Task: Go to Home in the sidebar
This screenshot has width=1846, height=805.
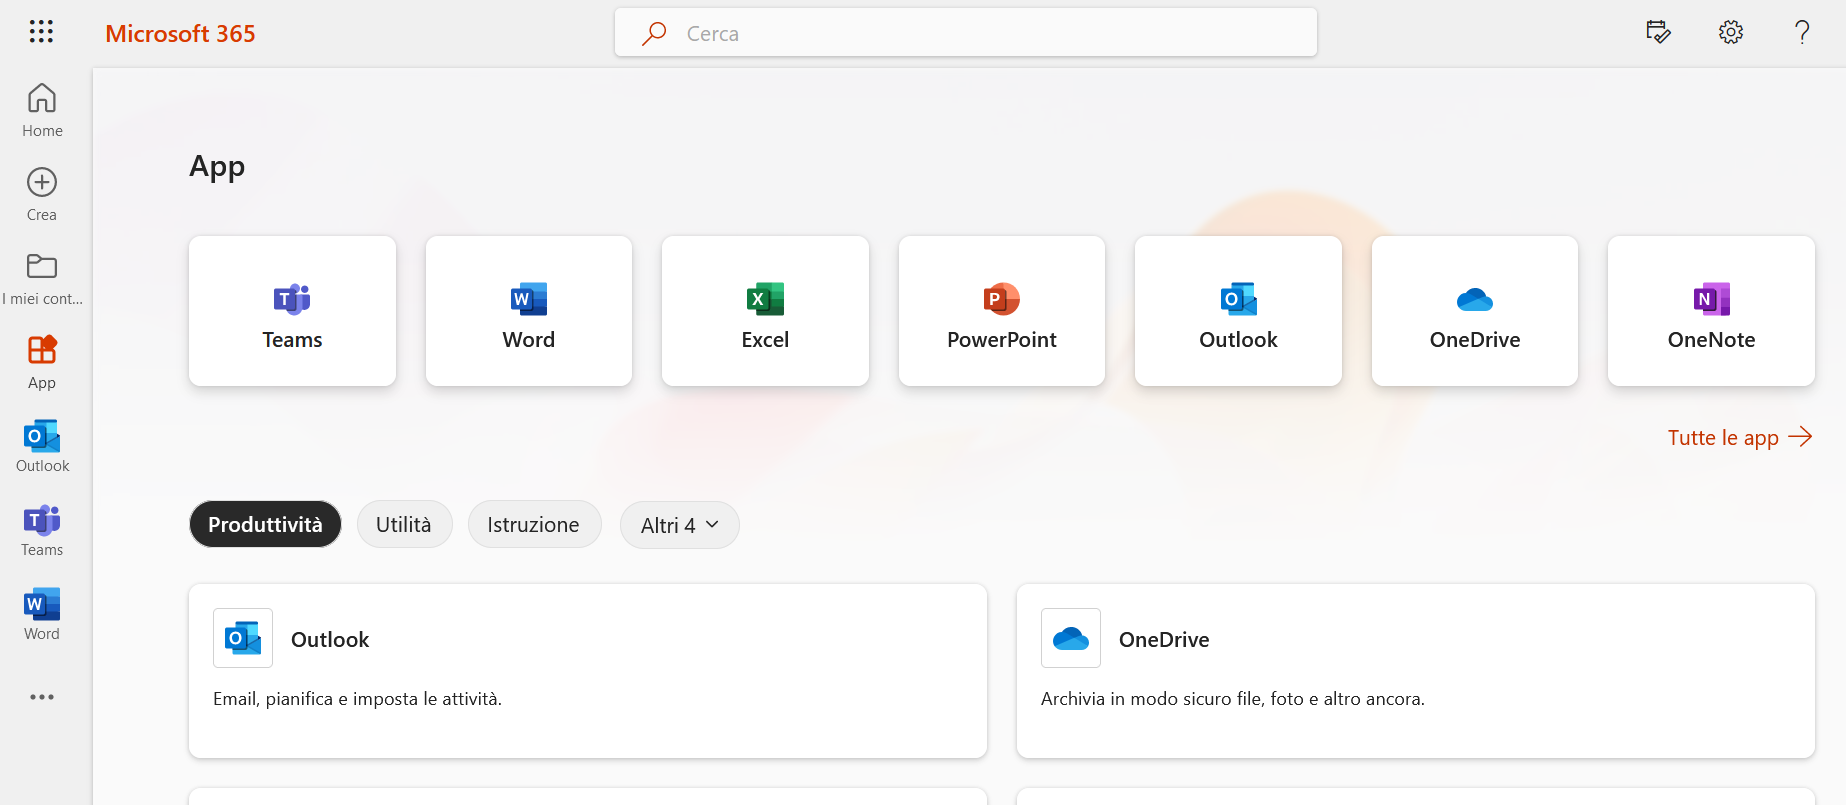Action: [x=42, y=110]
